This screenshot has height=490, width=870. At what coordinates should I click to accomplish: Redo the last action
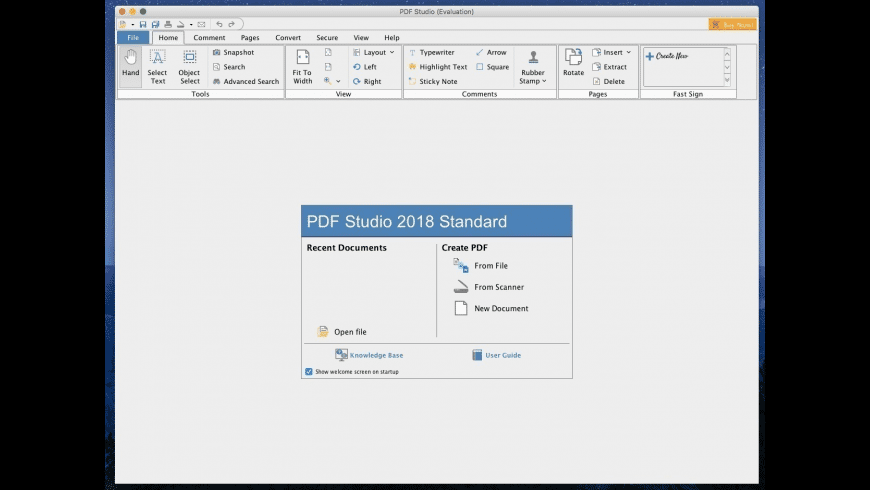tap(231, 24)
